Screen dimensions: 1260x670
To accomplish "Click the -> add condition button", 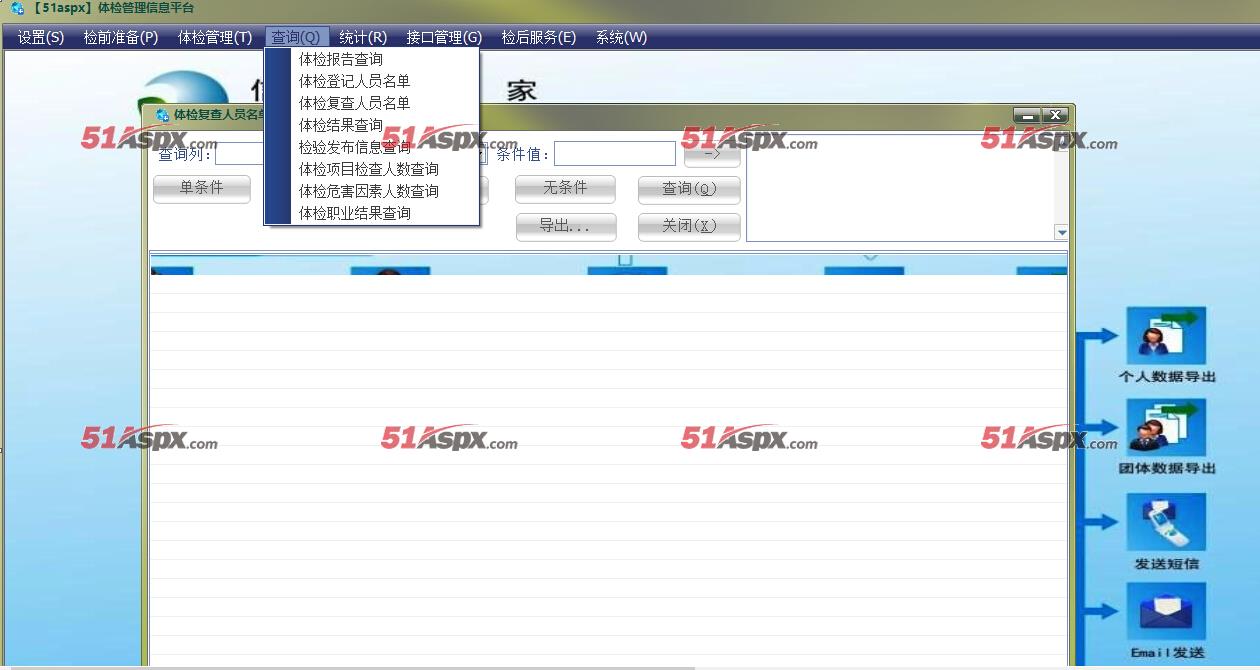I will (712, 154).
